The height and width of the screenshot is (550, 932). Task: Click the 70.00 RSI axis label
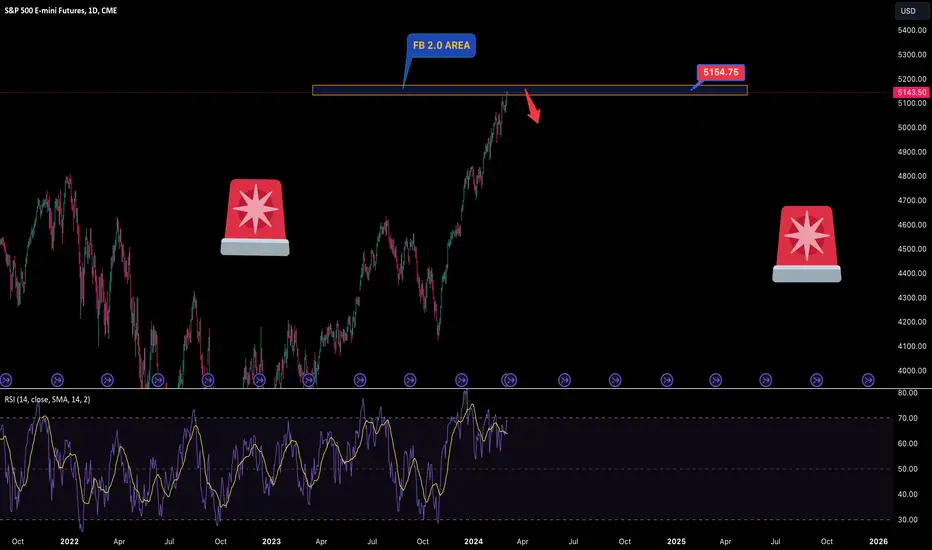[907, 418]
